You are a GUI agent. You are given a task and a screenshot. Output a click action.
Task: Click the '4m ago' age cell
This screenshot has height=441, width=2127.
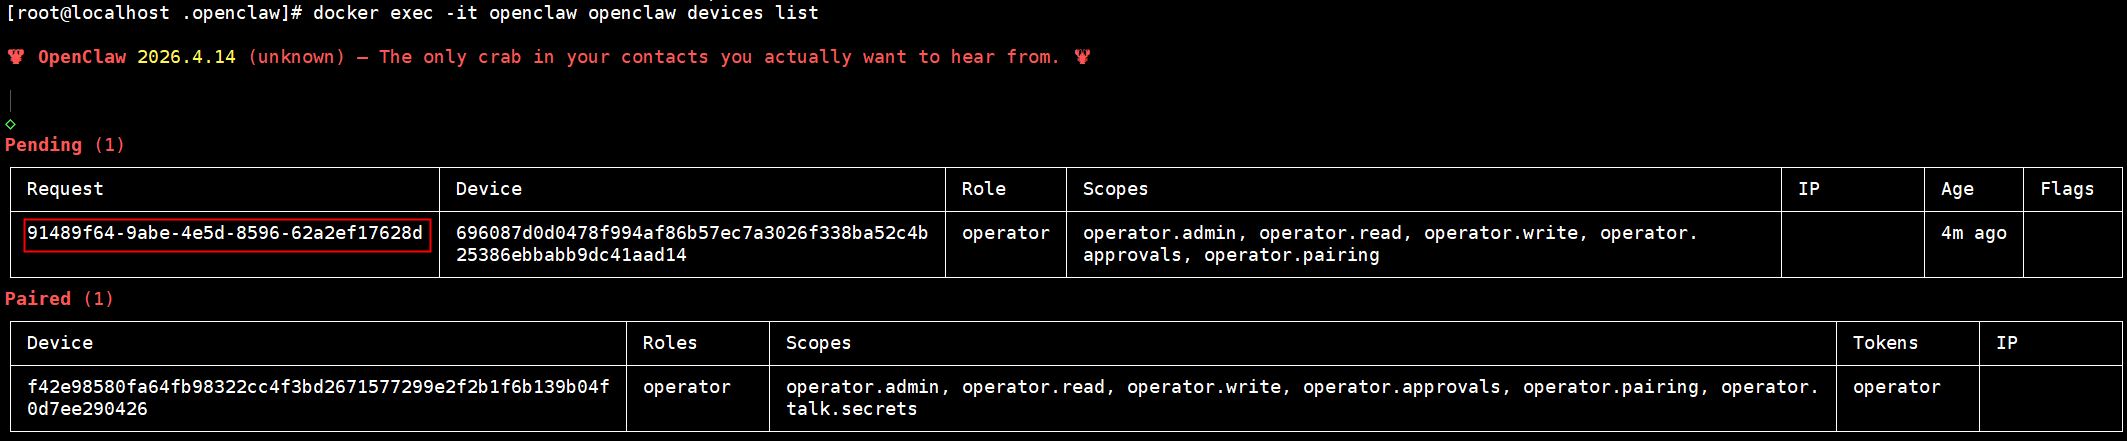pyautogui.click(x=1974, y=233)
